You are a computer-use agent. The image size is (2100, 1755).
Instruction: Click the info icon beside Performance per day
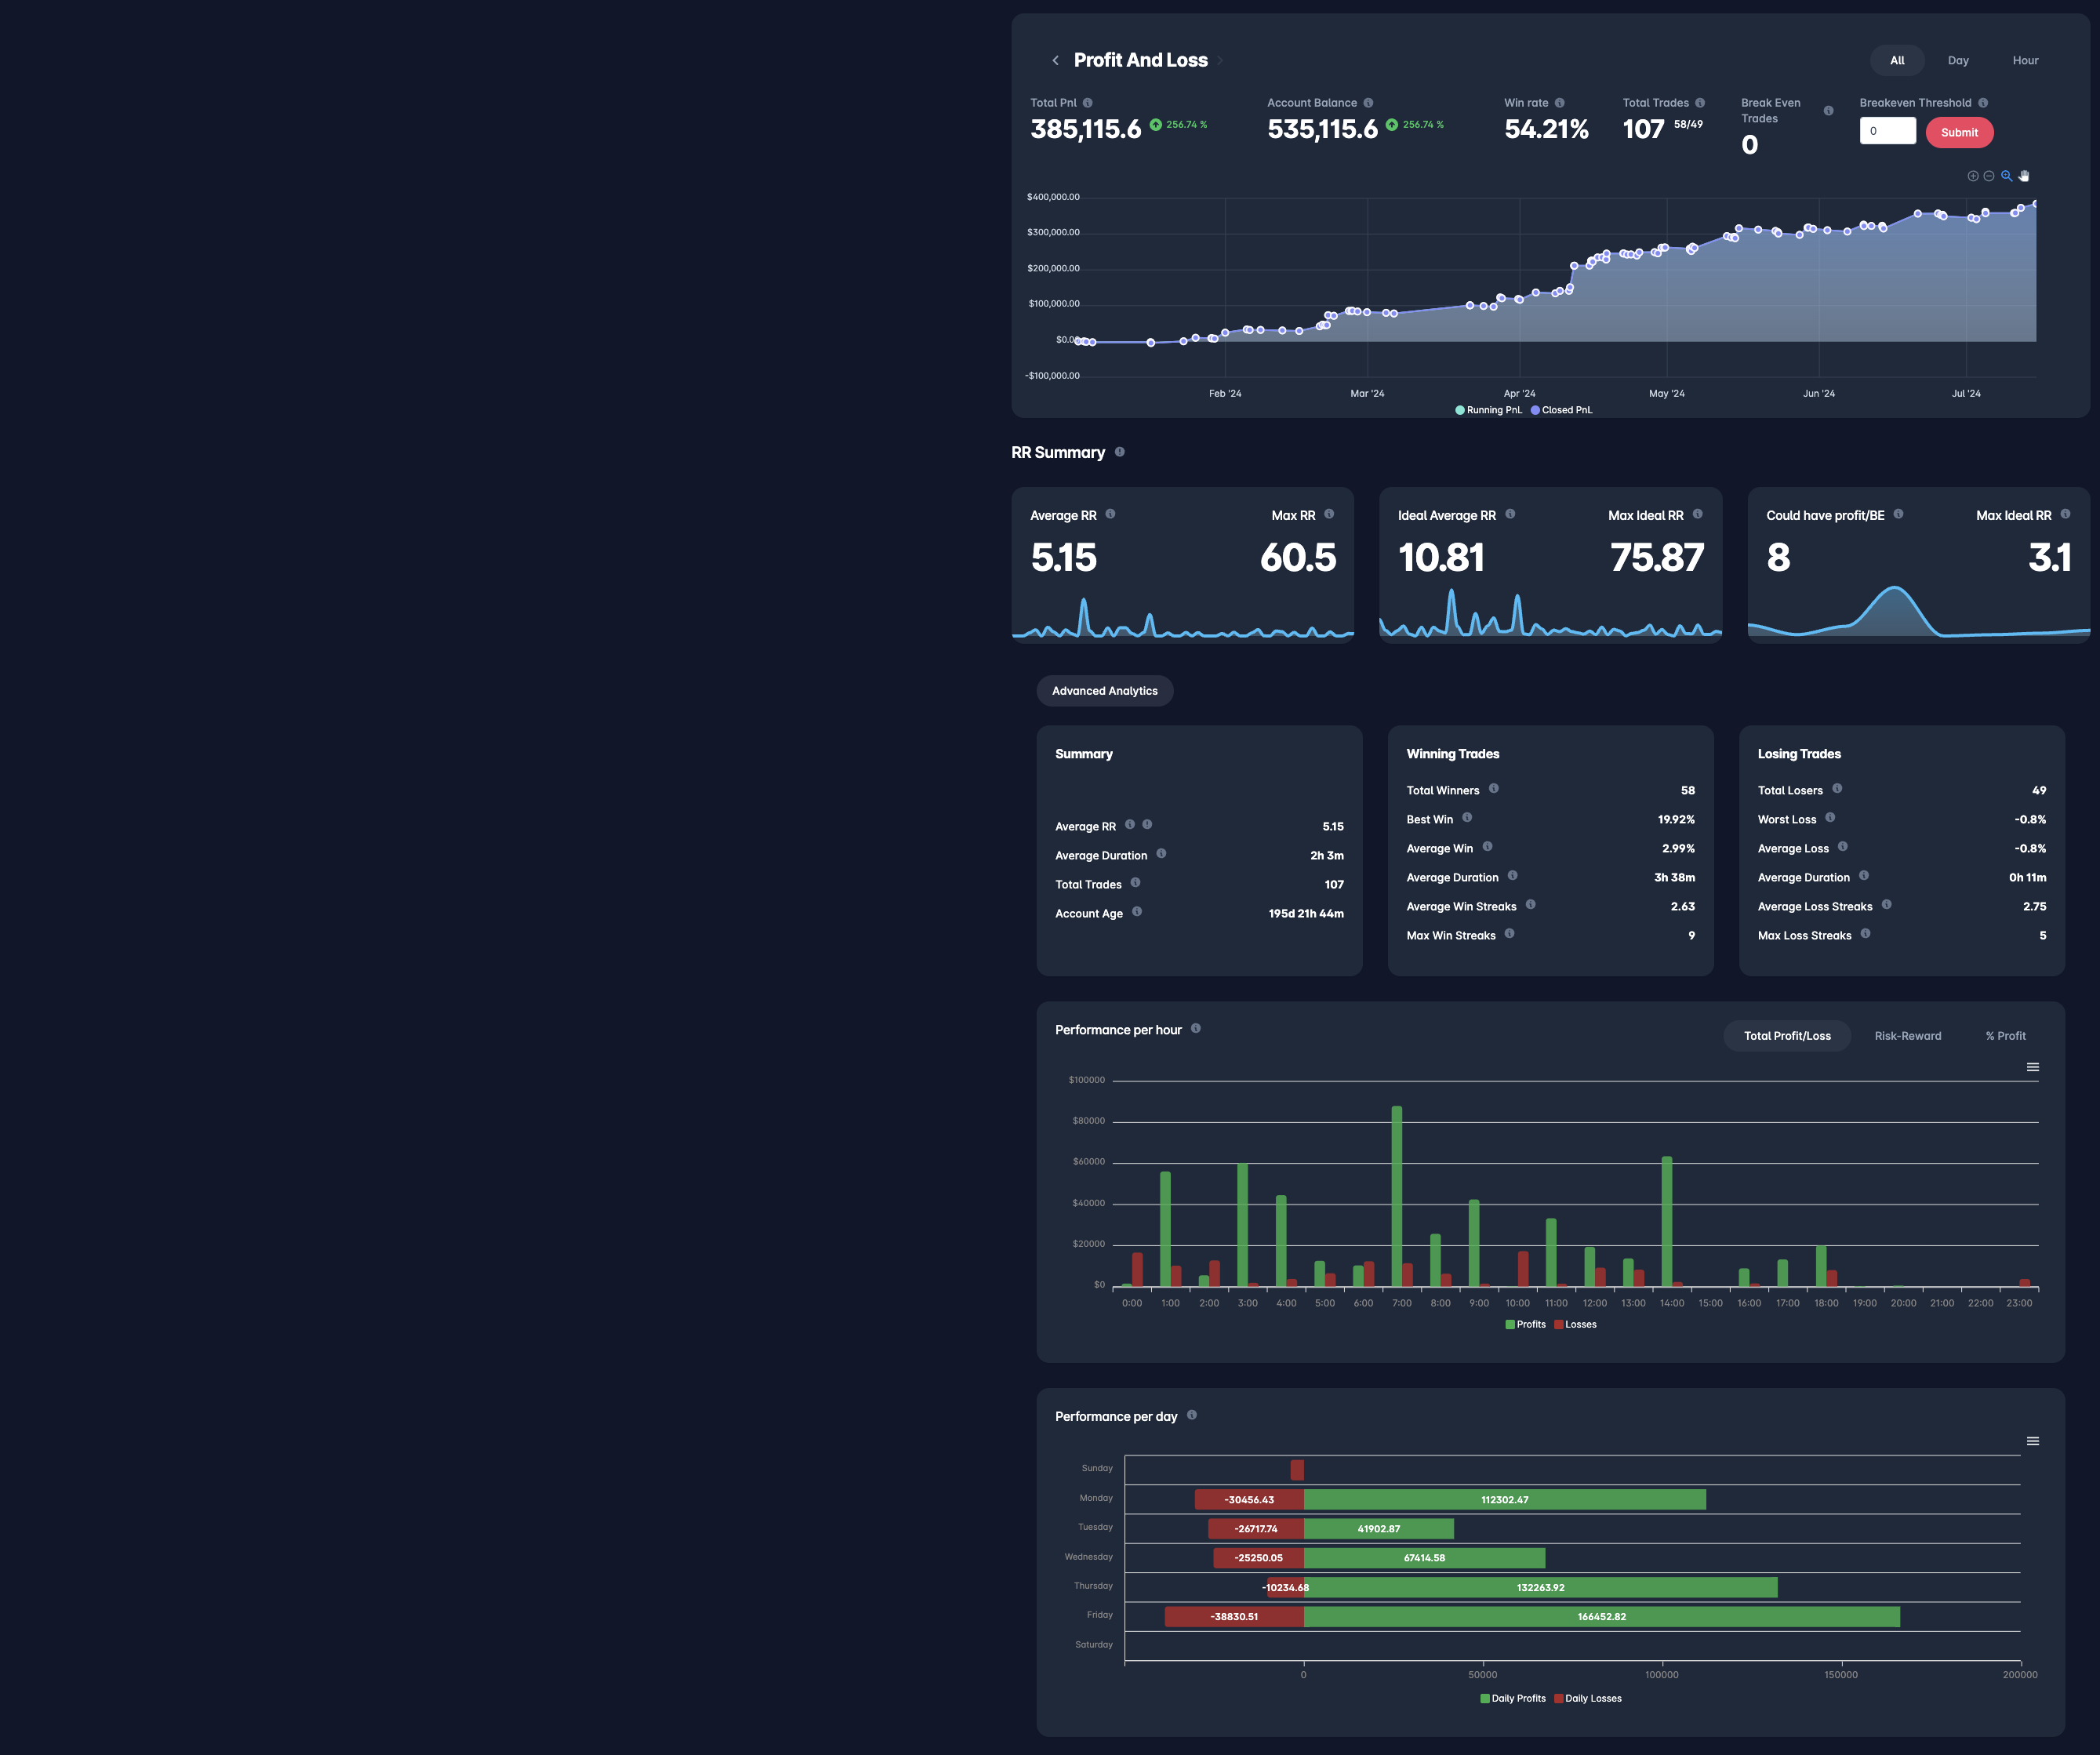pyautogui.click(x=1191, y=1416)
